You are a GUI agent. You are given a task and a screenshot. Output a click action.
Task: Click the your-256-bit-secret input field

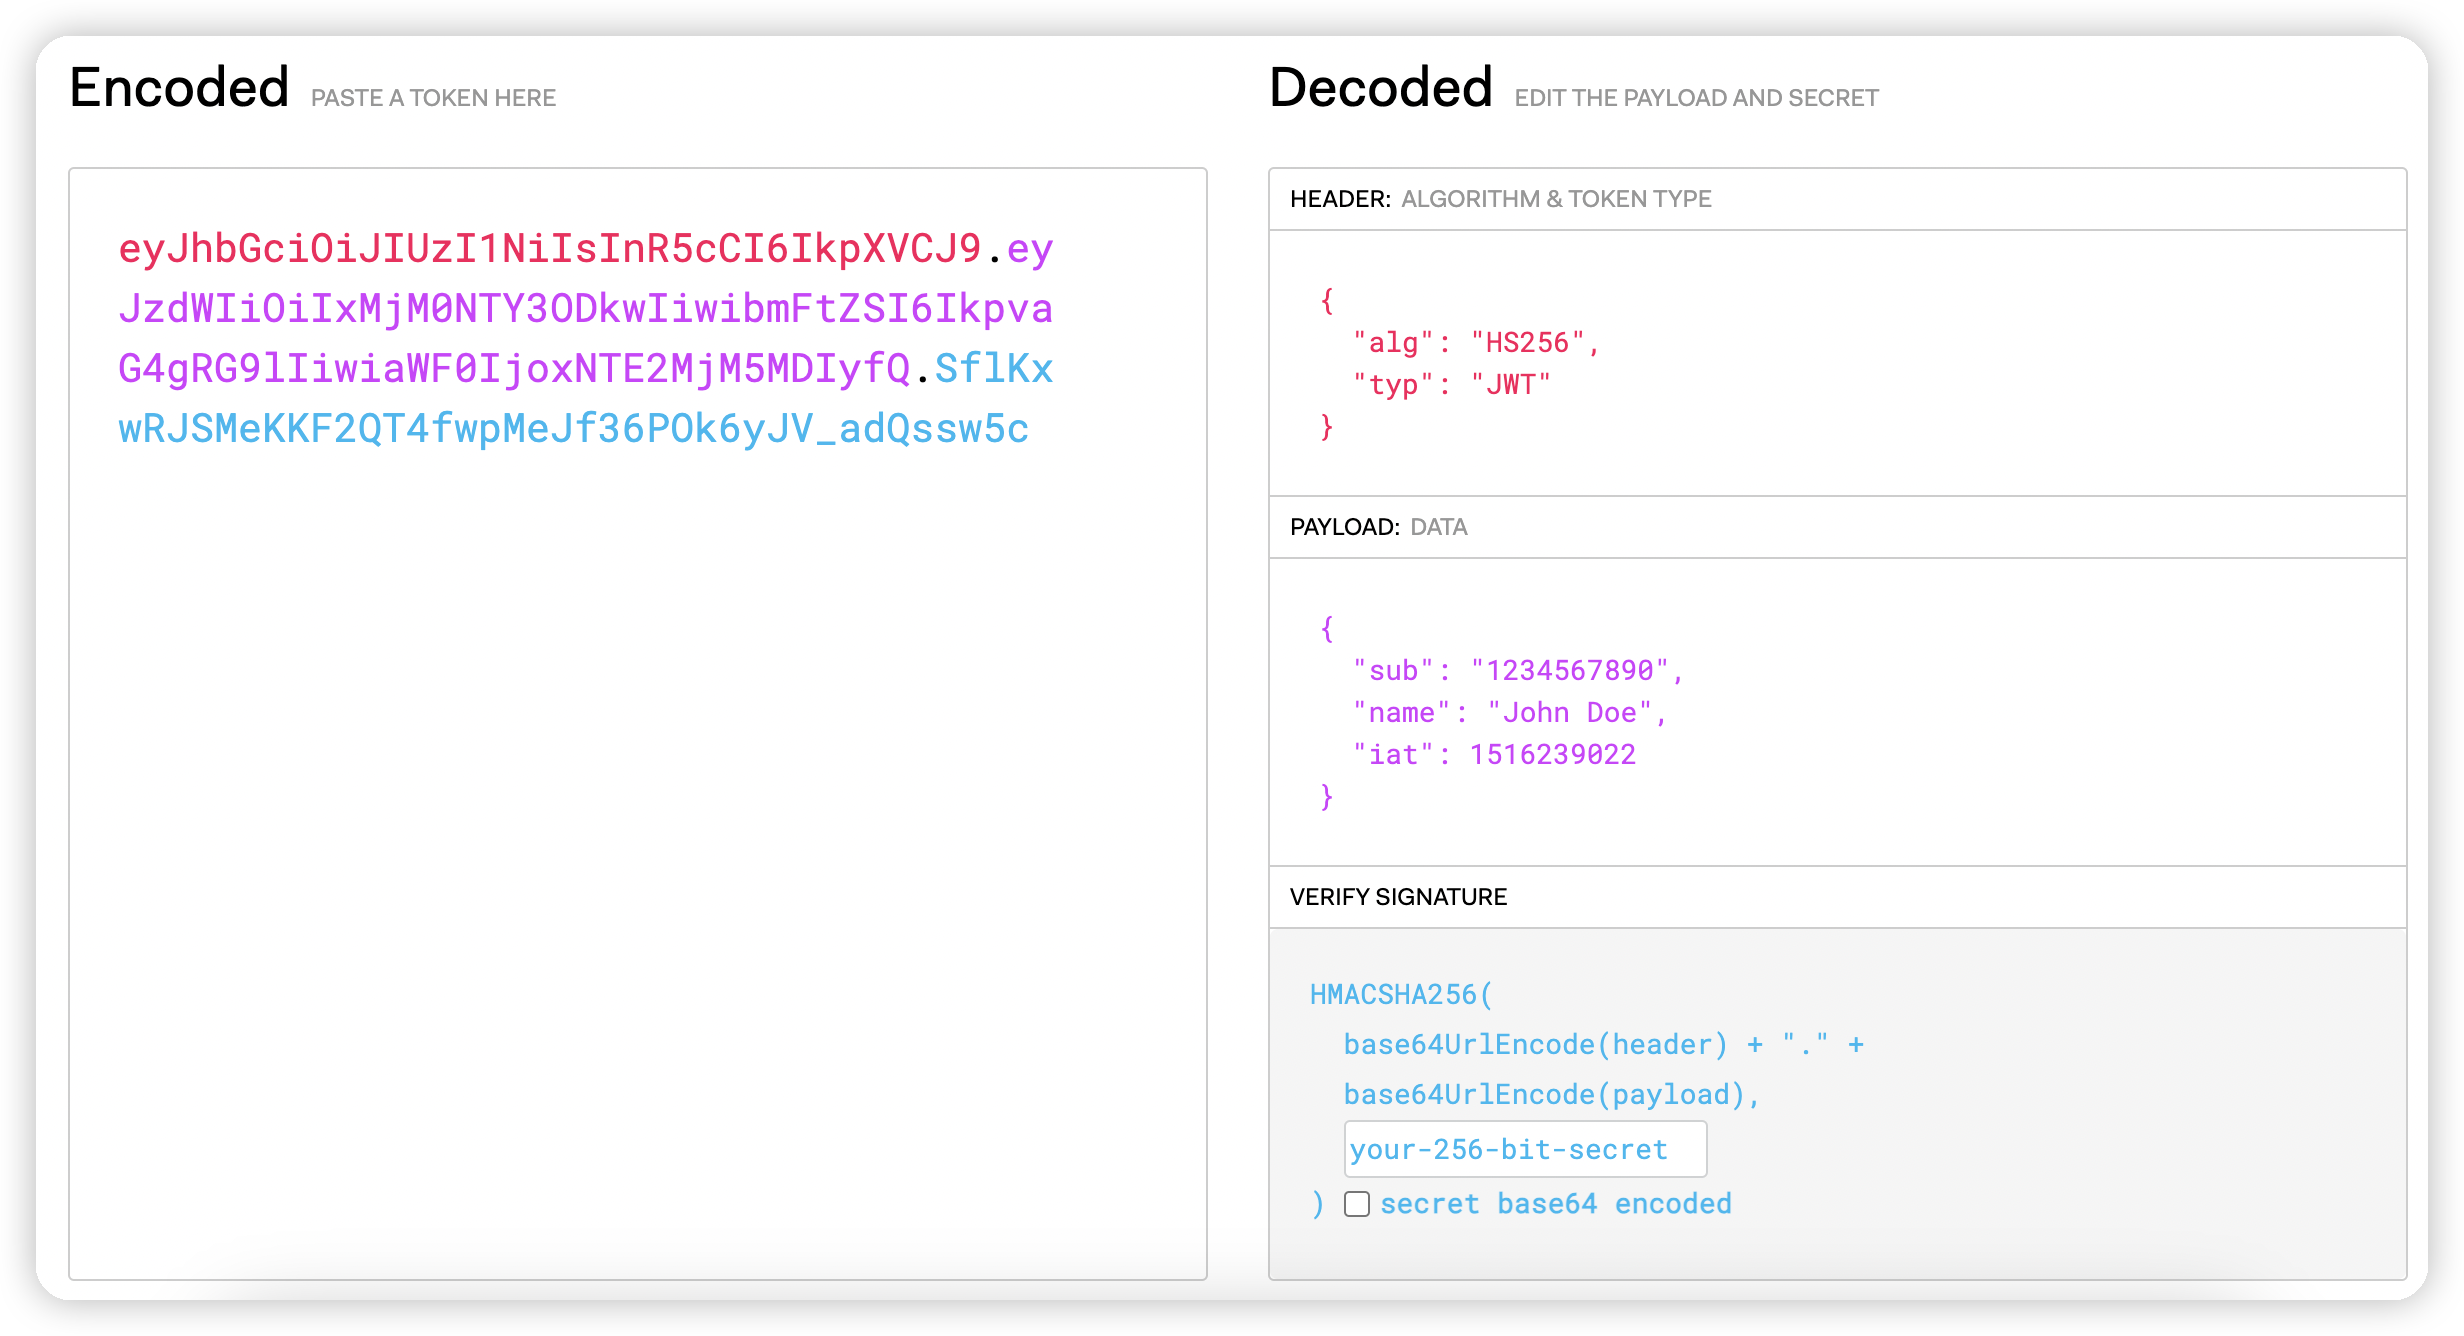(1524, 1150)
